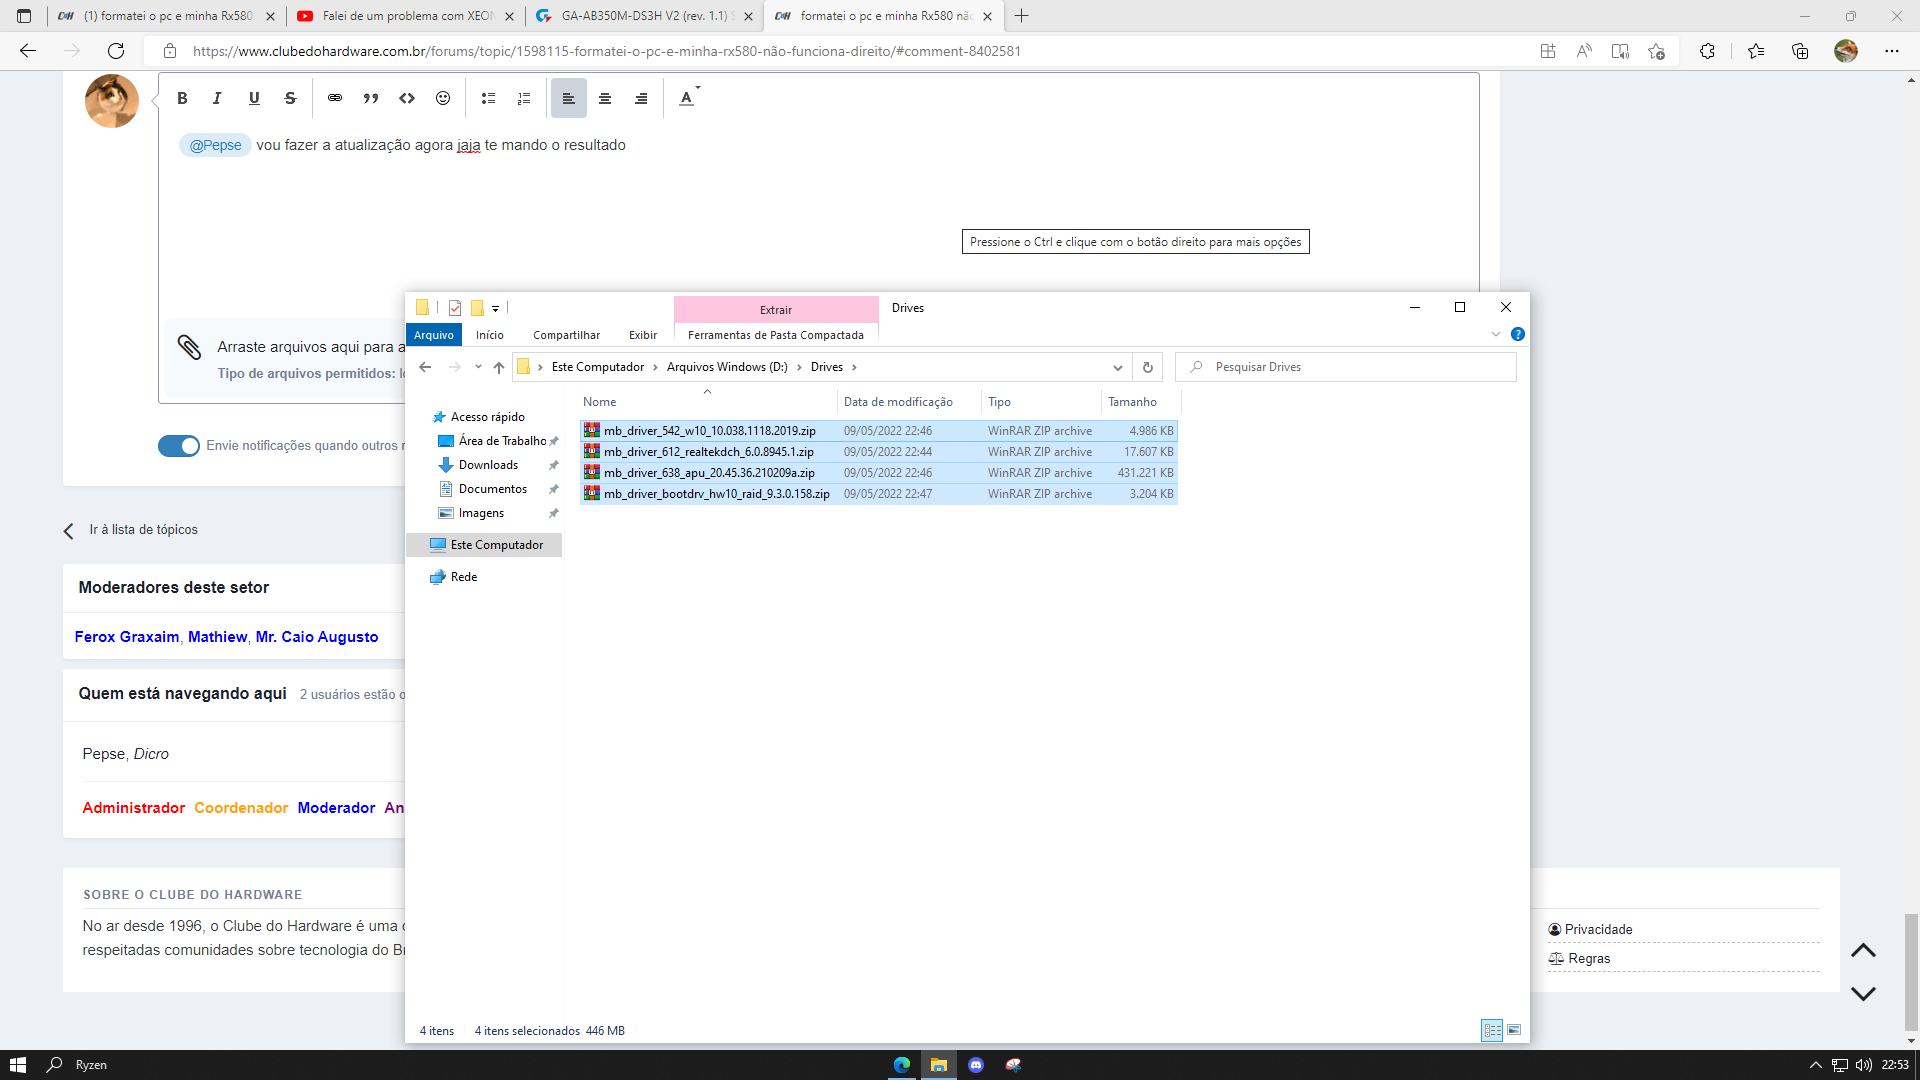Customize Quick Access Toolbar dropdown
This screenshot has height=1080, width=1920.
coord(495,308)
